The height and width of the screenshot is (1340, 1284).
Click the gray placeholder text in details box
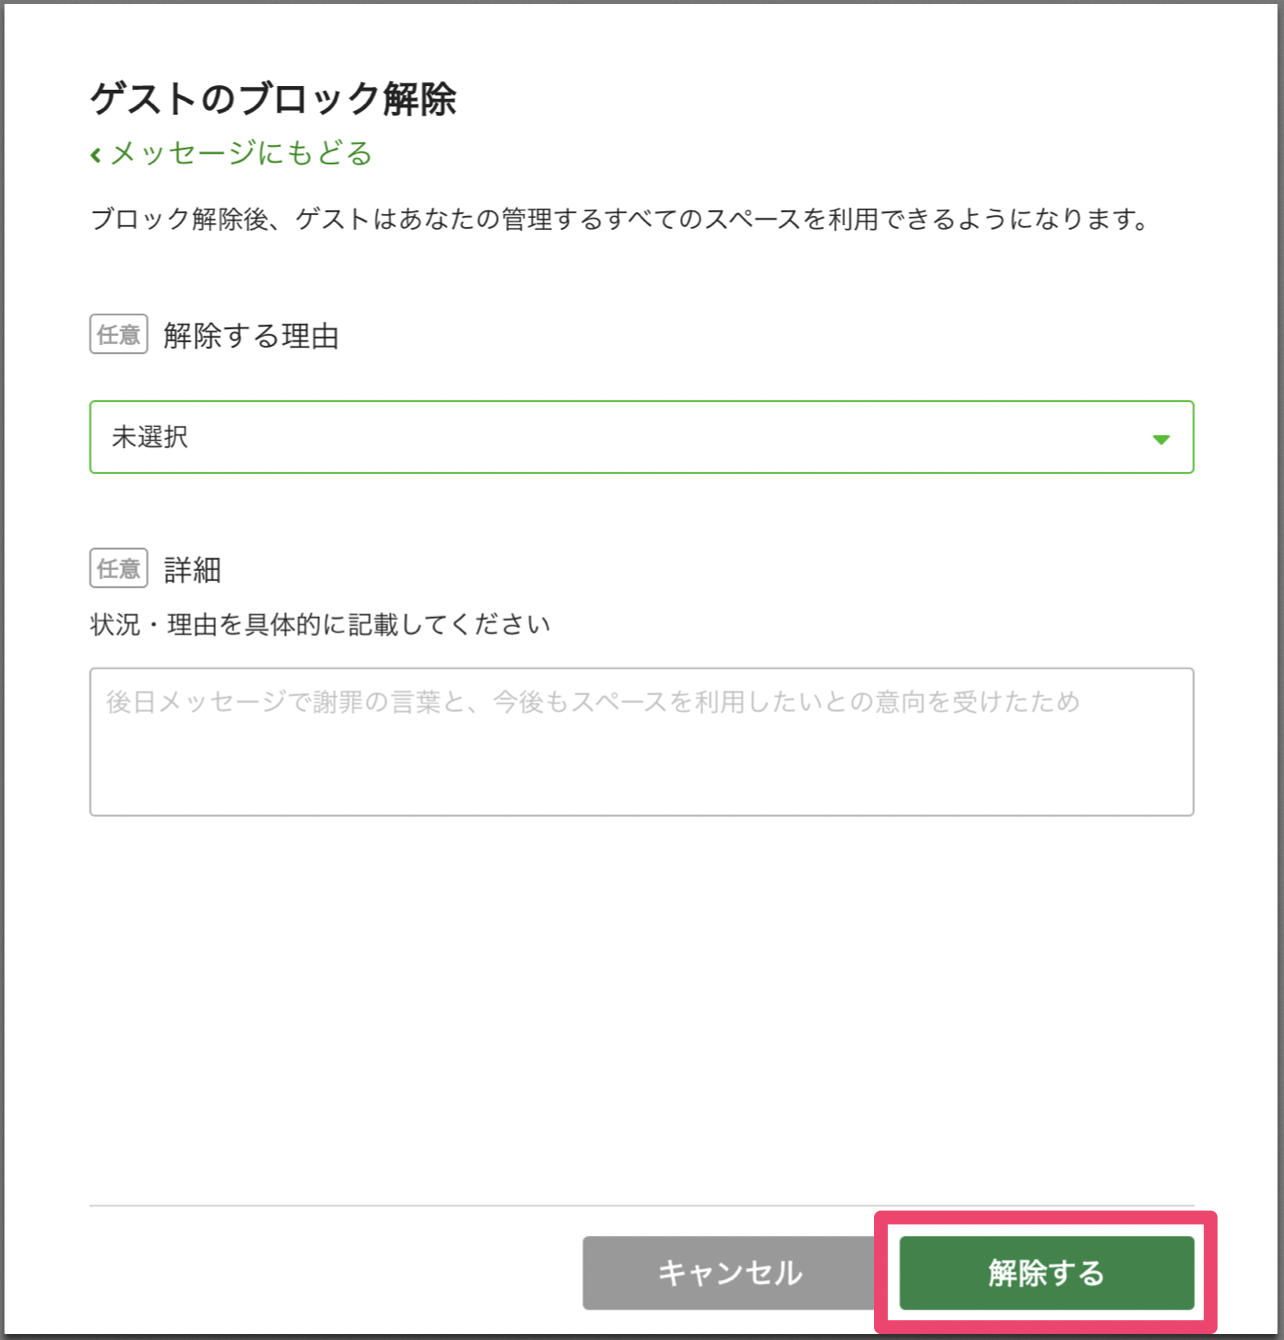coord(592,702)
